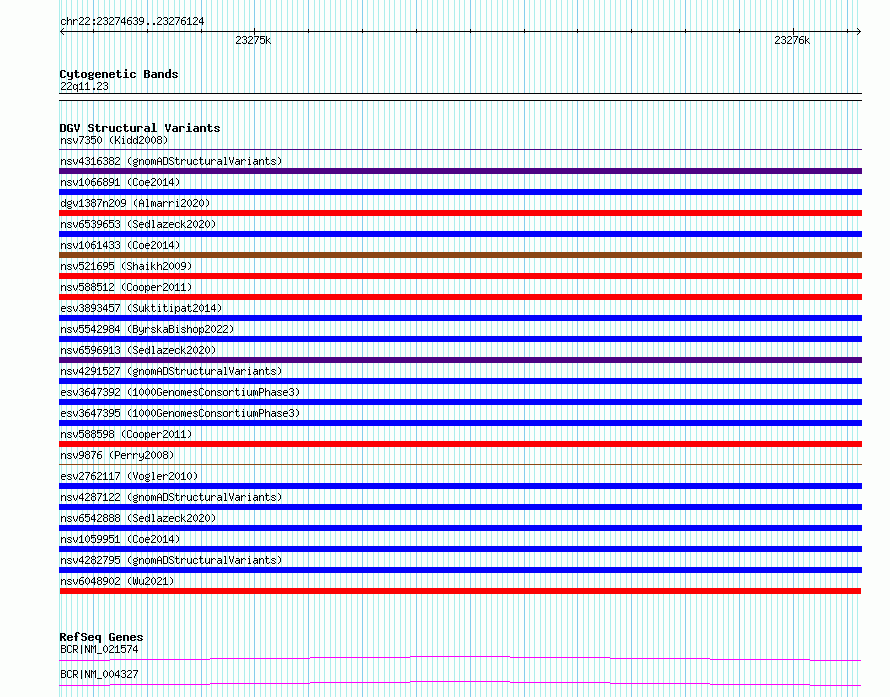Click variant label nsv588598 (Cooper2011)
Image resolution: width=890 pixels, height=697 pixels.
pyautogui.click(x=126, y=434)
